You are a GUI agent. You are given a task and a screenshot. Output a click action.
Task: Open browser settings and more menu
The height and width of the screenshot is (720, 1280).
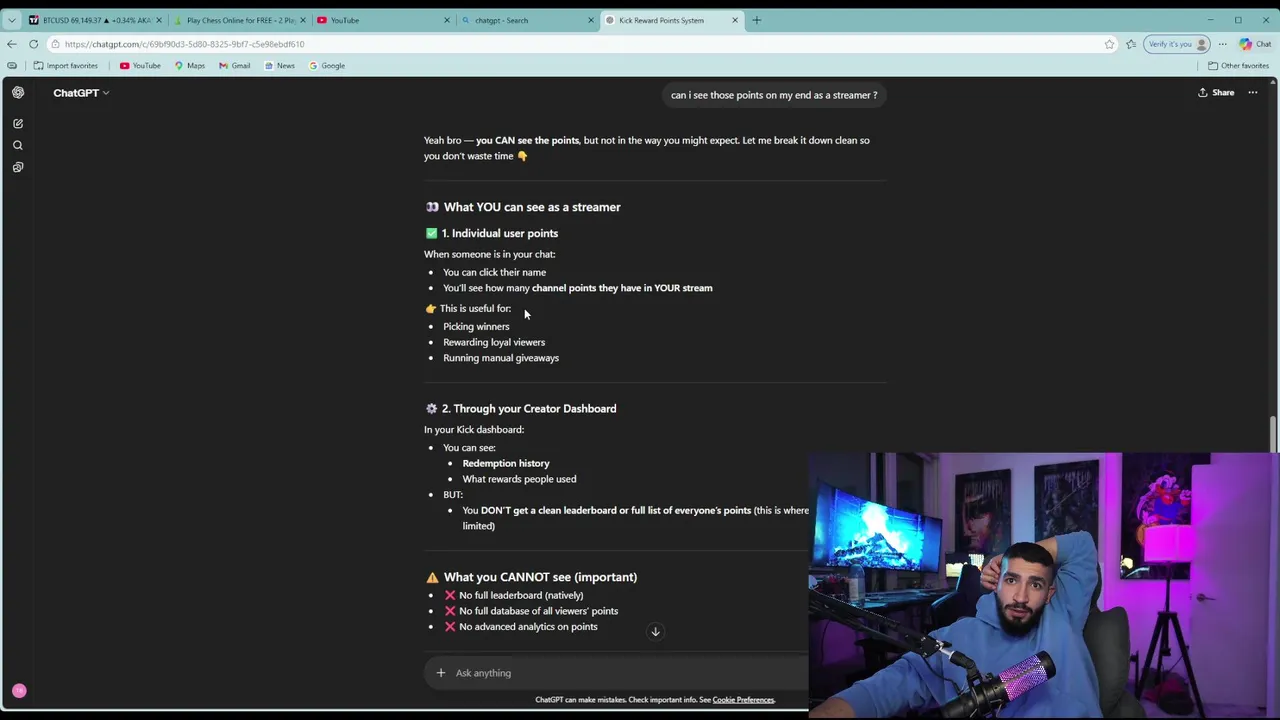pos(1222,44)
